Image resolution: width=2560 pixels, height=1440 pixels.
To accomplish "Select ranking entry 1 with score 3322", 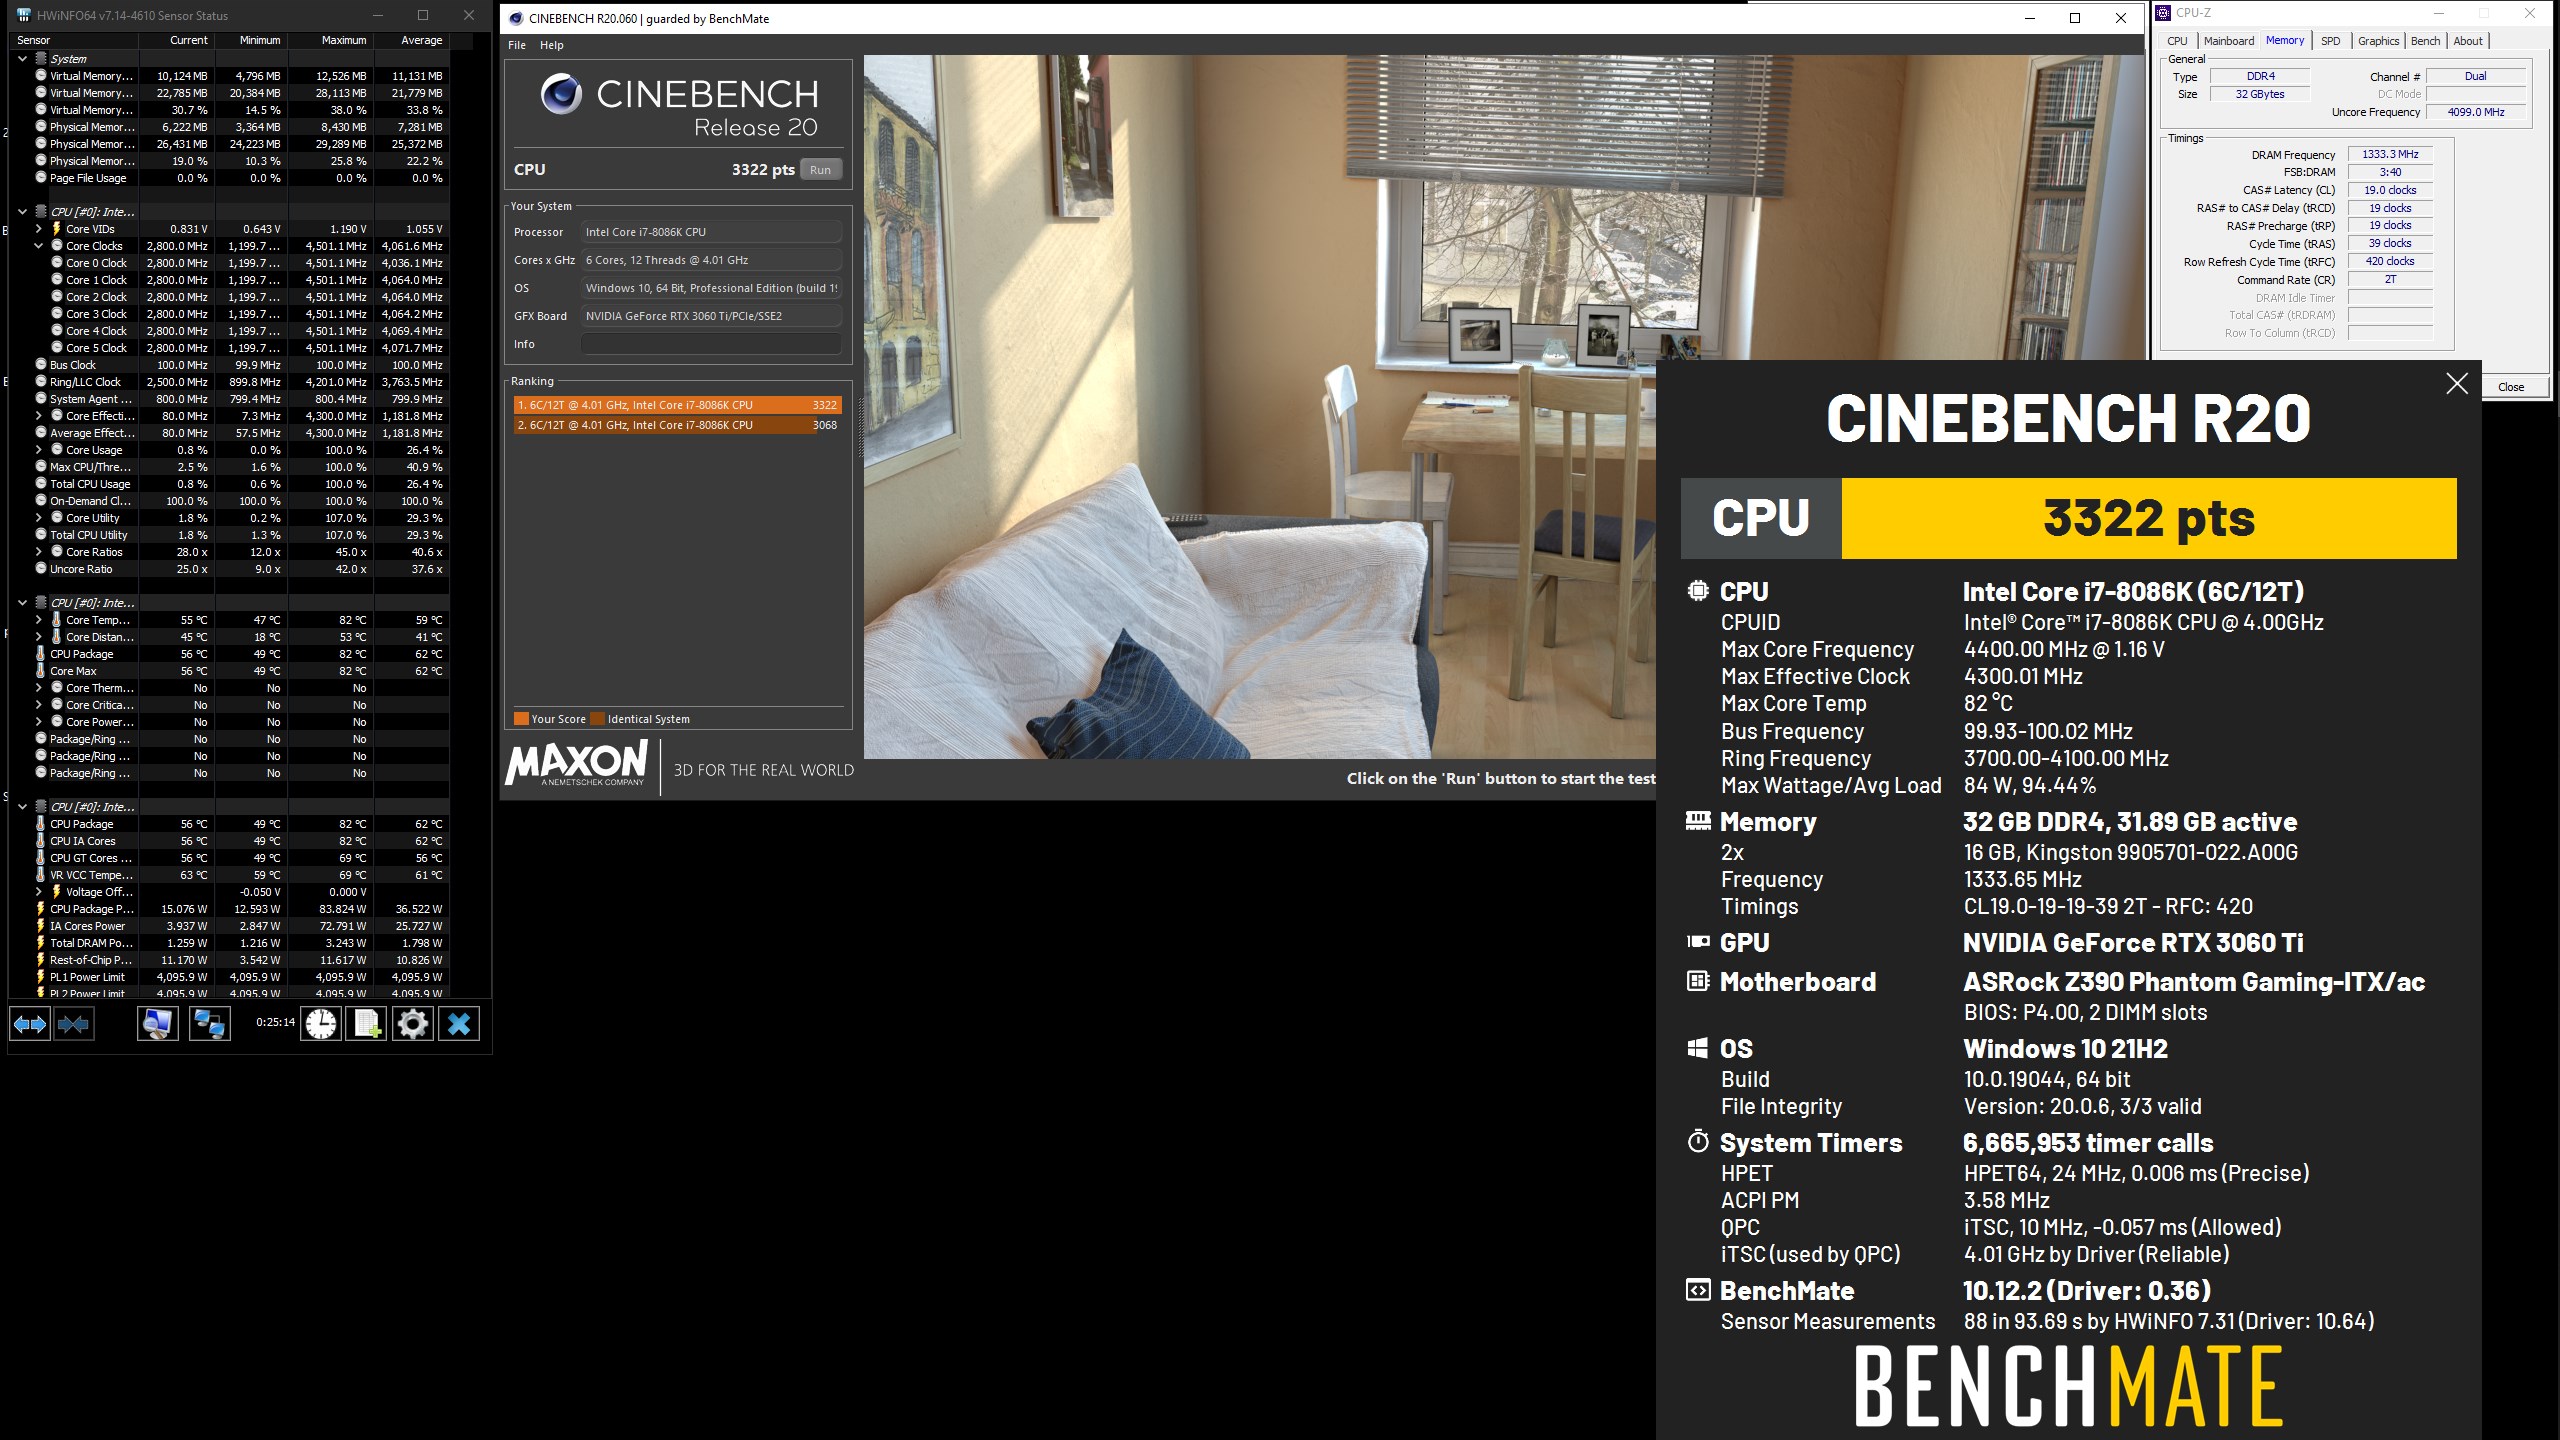I will click(677, 405).
